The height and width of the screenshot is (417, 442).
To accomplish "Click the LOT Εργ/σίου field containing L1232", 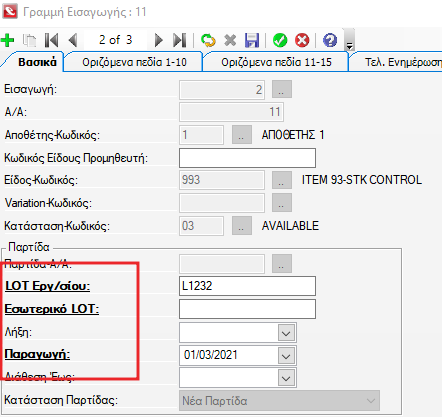I will (247, 286).
